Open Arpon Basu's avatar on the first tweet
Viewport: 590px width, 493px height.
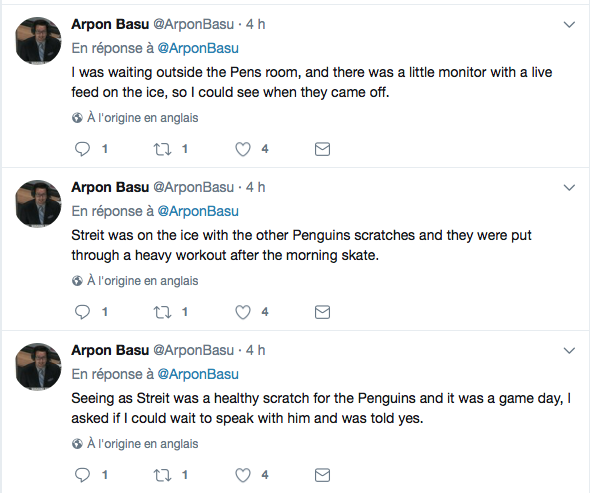tap(38, 40)
